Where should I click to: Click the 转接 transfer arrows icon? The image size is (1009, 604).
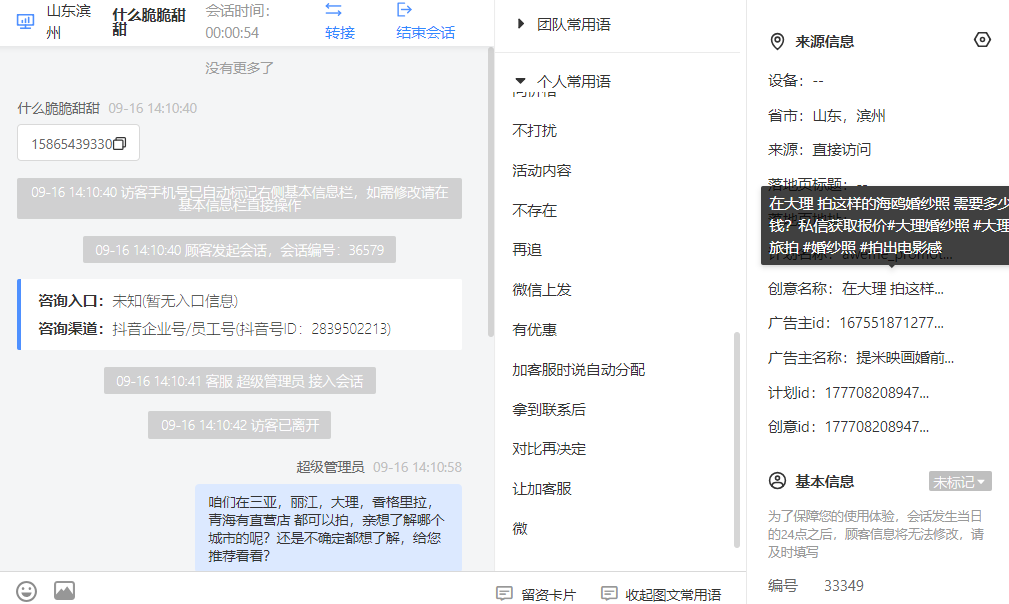(333, 10)
